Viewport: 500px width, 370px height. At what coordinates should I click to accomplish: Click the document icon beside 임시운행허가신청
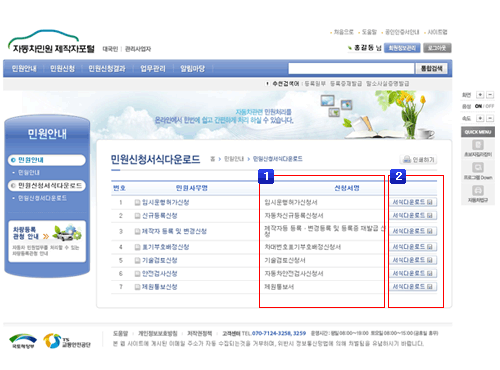pyautogui.click(x=137, y=202)
